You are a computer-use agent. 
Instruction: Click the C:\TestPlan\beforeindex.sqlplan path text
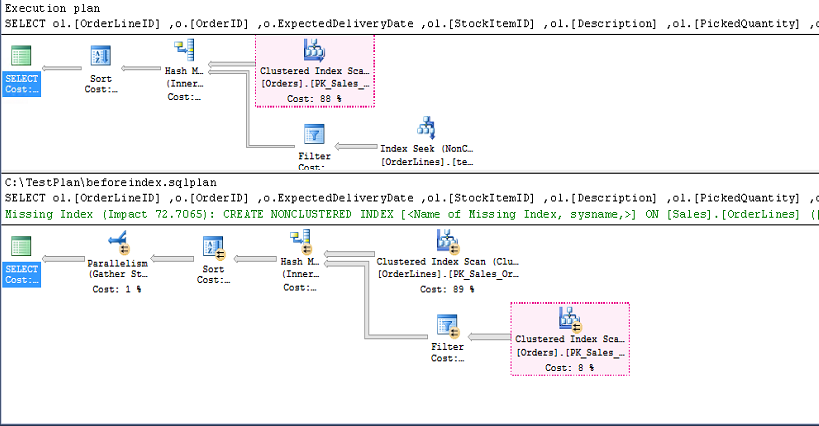coord(111,182)
